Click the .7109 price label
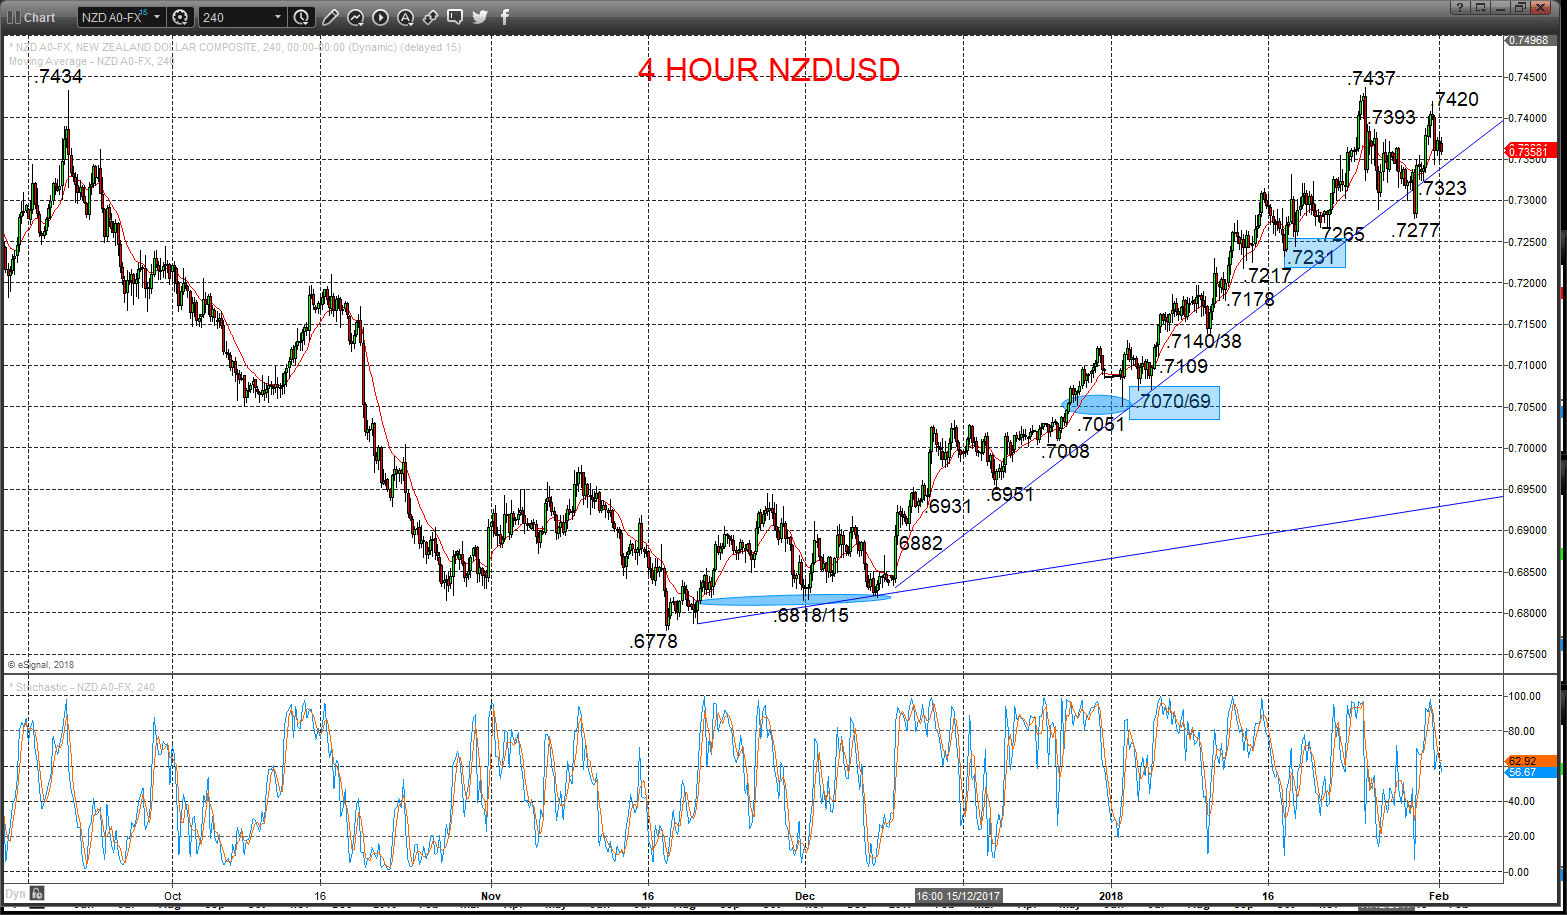The height and width of the screenshot is (915, 1567). click(1184, 366)
